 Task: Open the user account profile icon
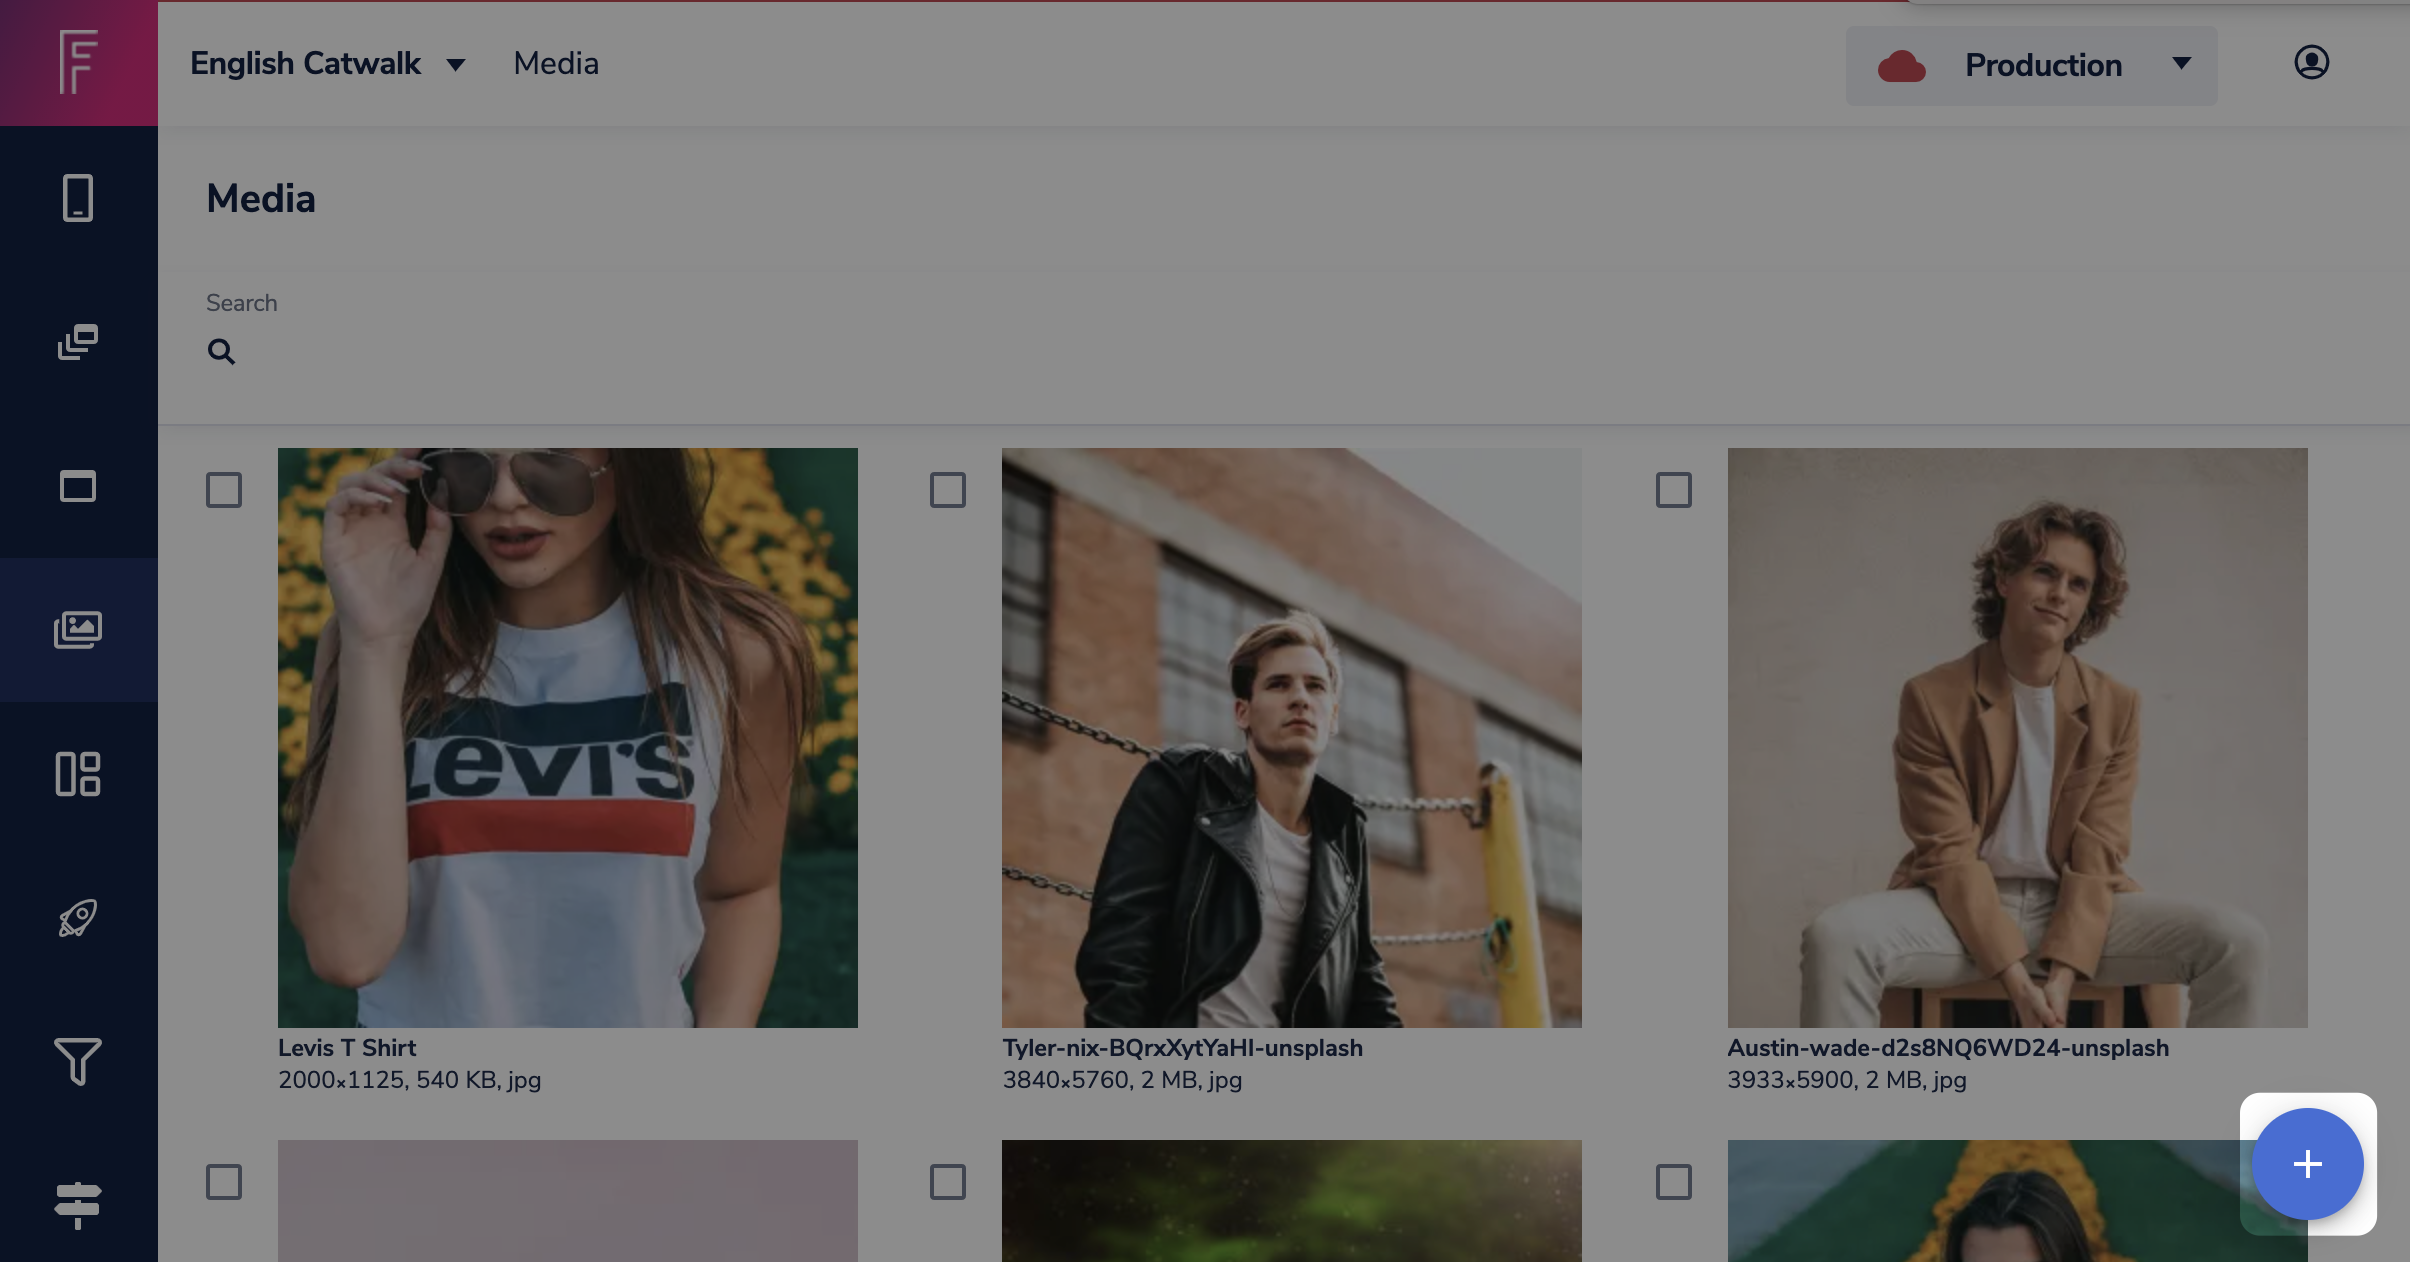click(2311, 63)
